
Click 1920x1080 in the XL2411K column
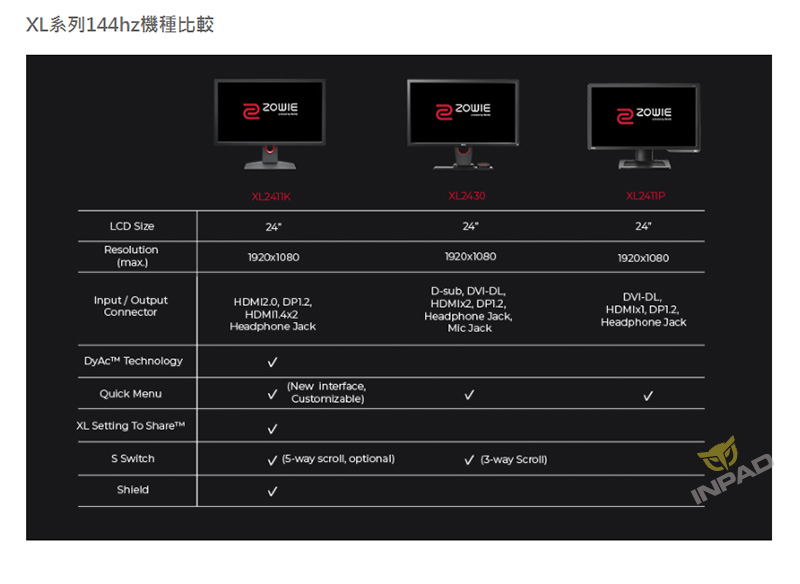pyautogui.click(x=273, y=257)
